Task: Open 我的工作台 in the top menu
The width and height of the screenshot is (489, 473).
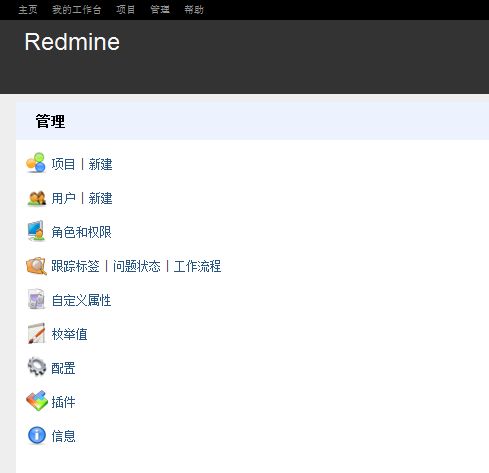Action: [x=77, y=10]
